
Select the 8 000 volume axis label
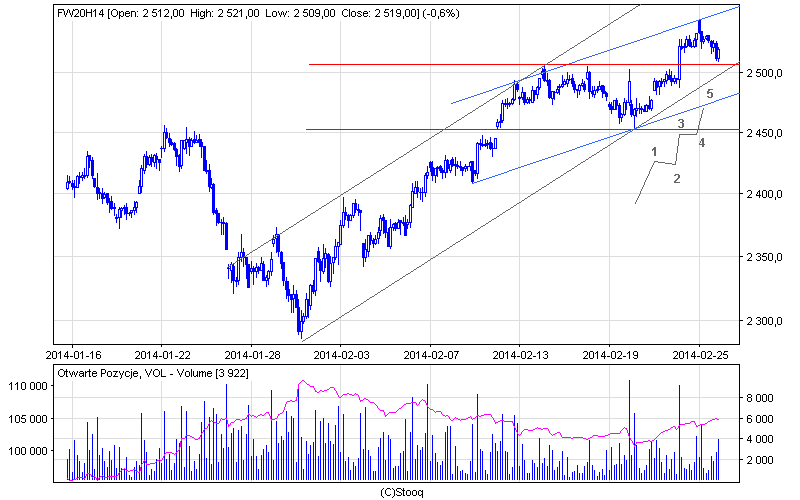point(760,398)
